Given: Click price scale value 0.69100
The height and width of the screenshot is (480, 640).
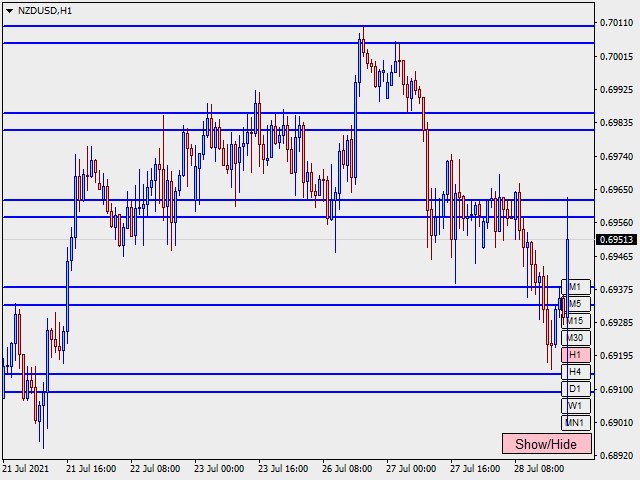Looking at the screenshot, I should [616, 389].
